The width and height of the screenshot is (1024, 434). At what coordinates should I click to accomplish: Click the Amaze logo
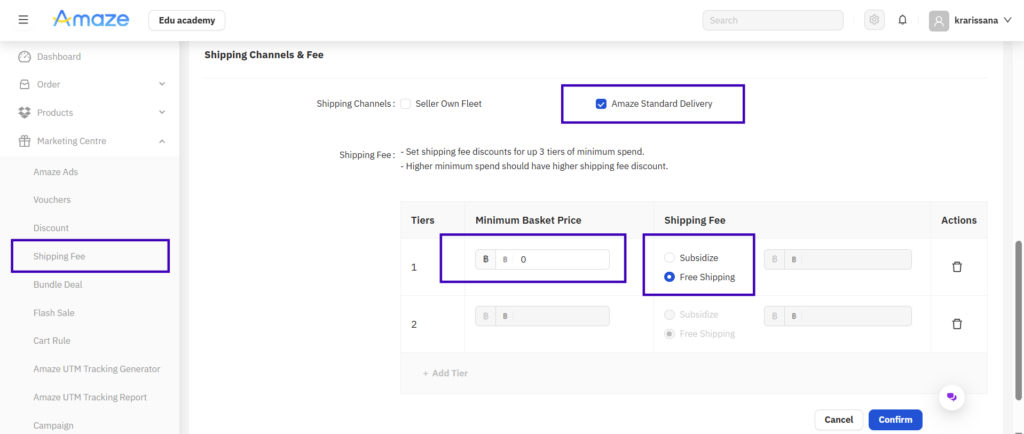tap(91, 20)
